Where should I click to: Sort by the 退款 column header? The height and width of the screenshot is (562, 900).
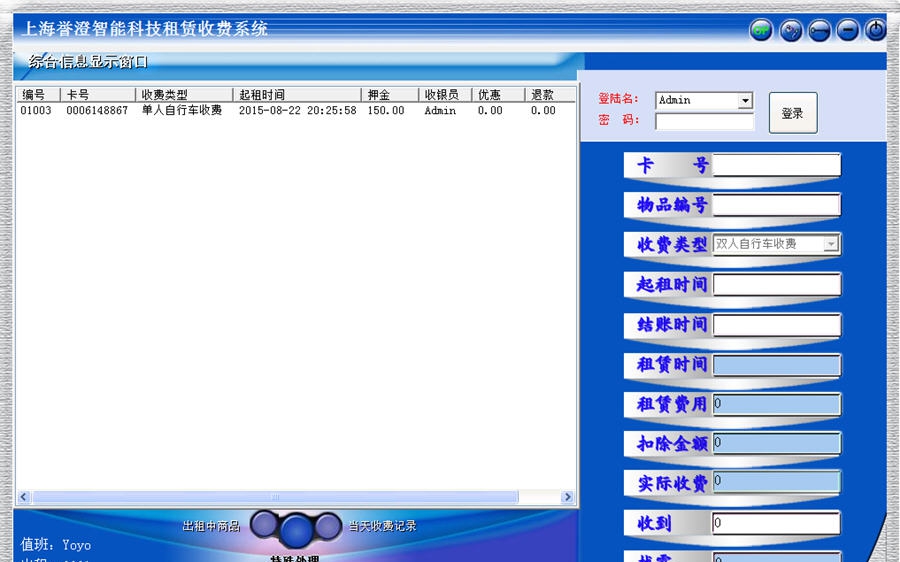coord(550,95)
